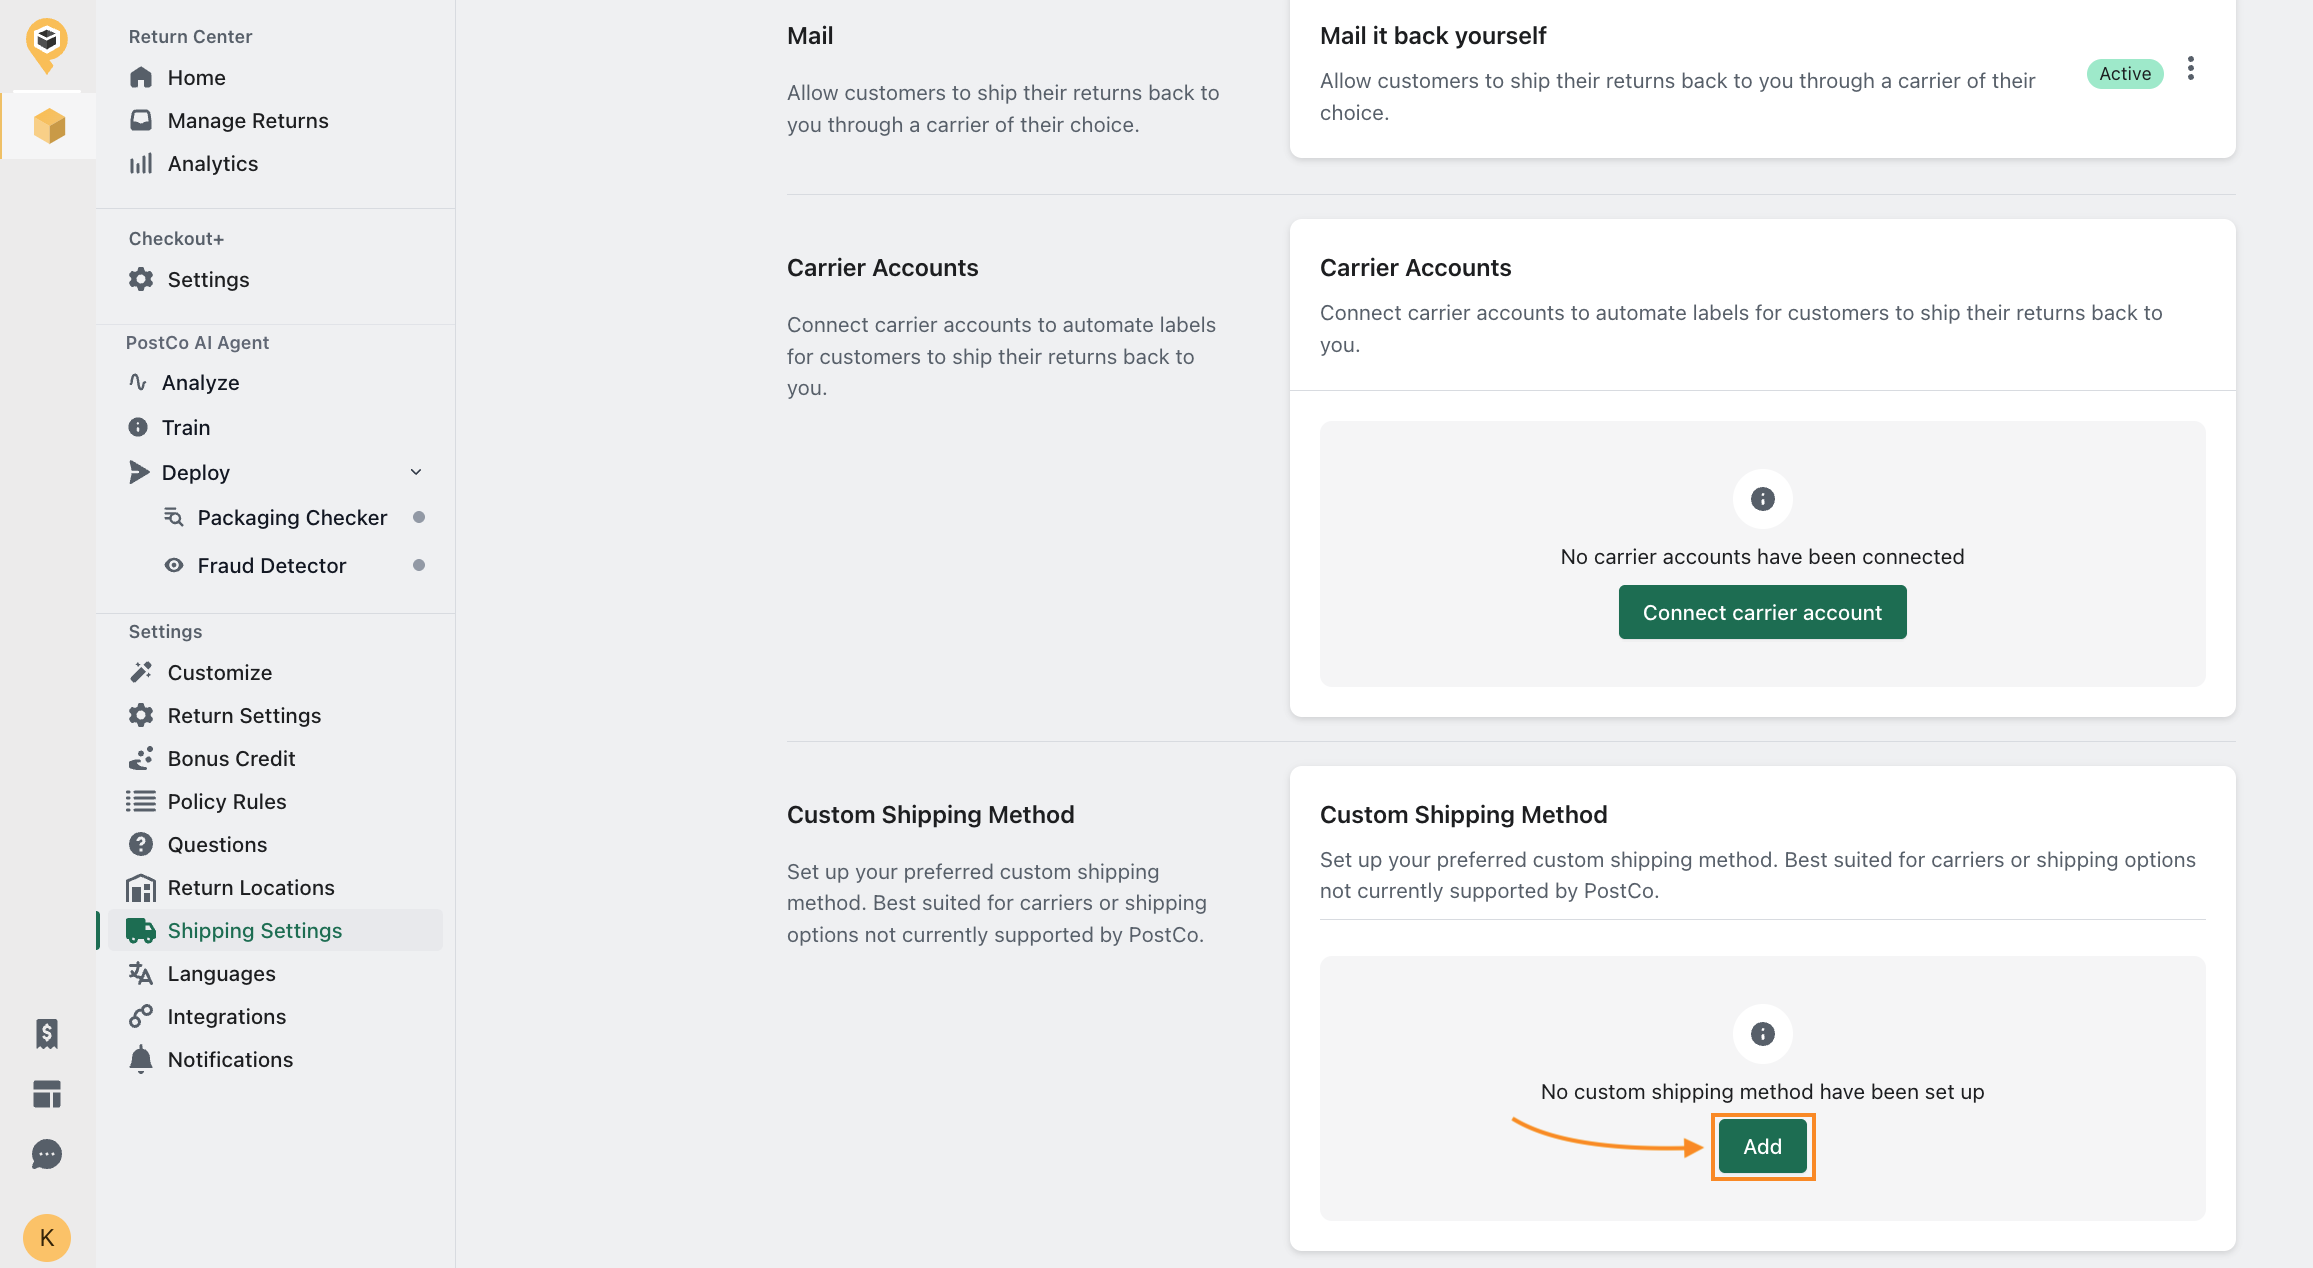
Task: Select Notifications in the Settings list
Action: point(230,1060)
